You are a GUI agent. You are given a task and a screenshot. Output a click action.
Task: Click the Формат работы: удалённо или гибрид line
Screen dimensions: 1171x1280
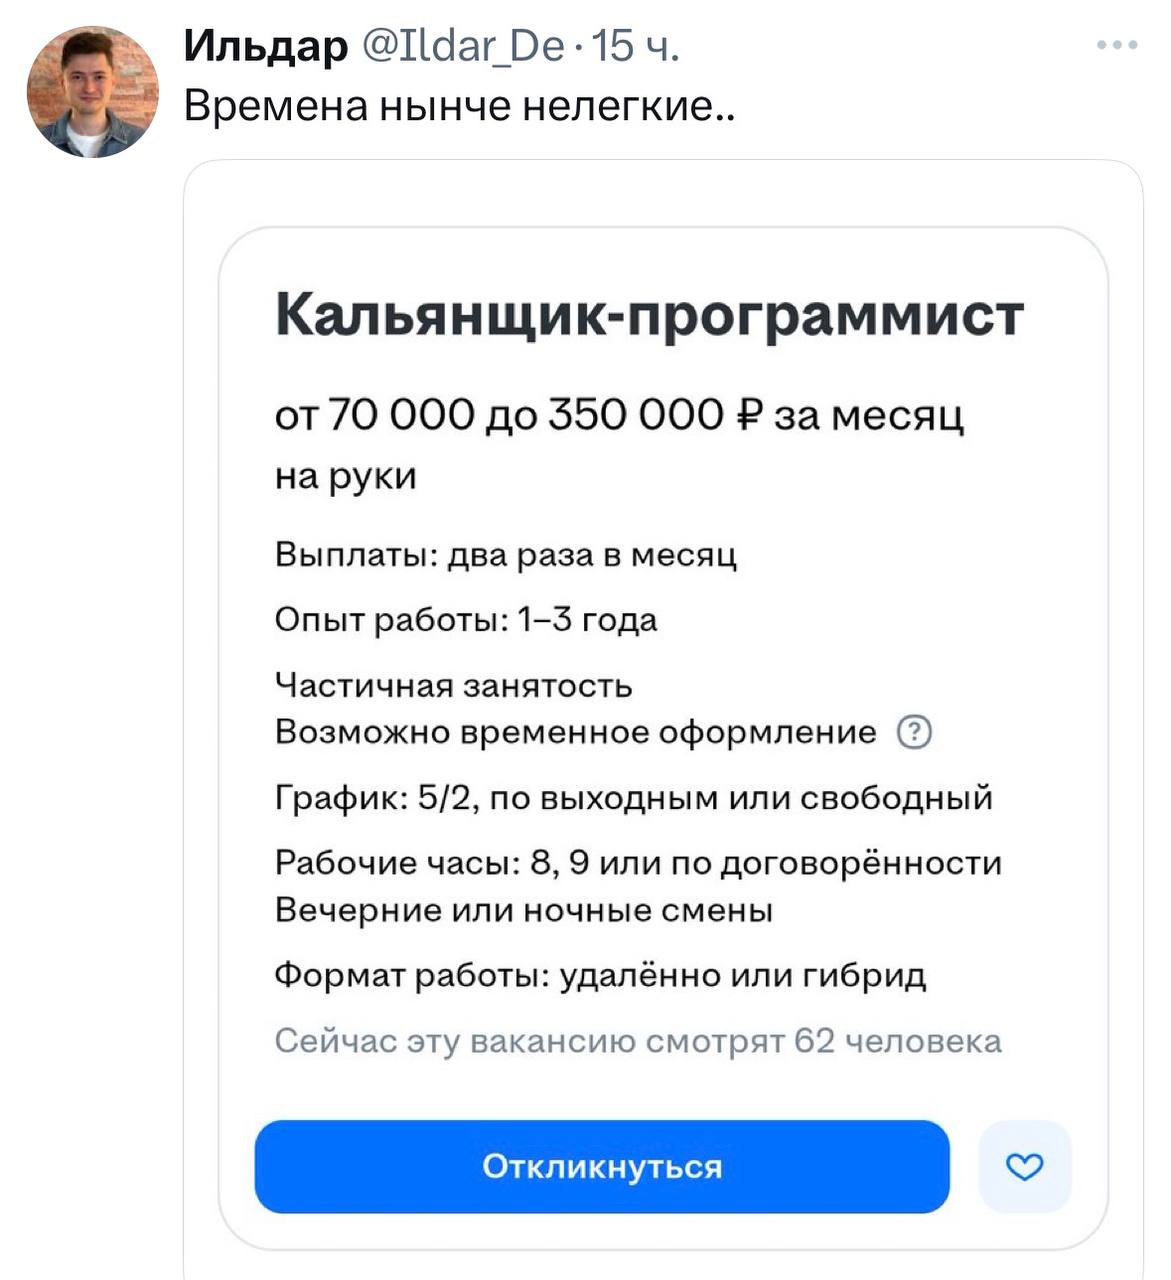click(x=600, y=975)
